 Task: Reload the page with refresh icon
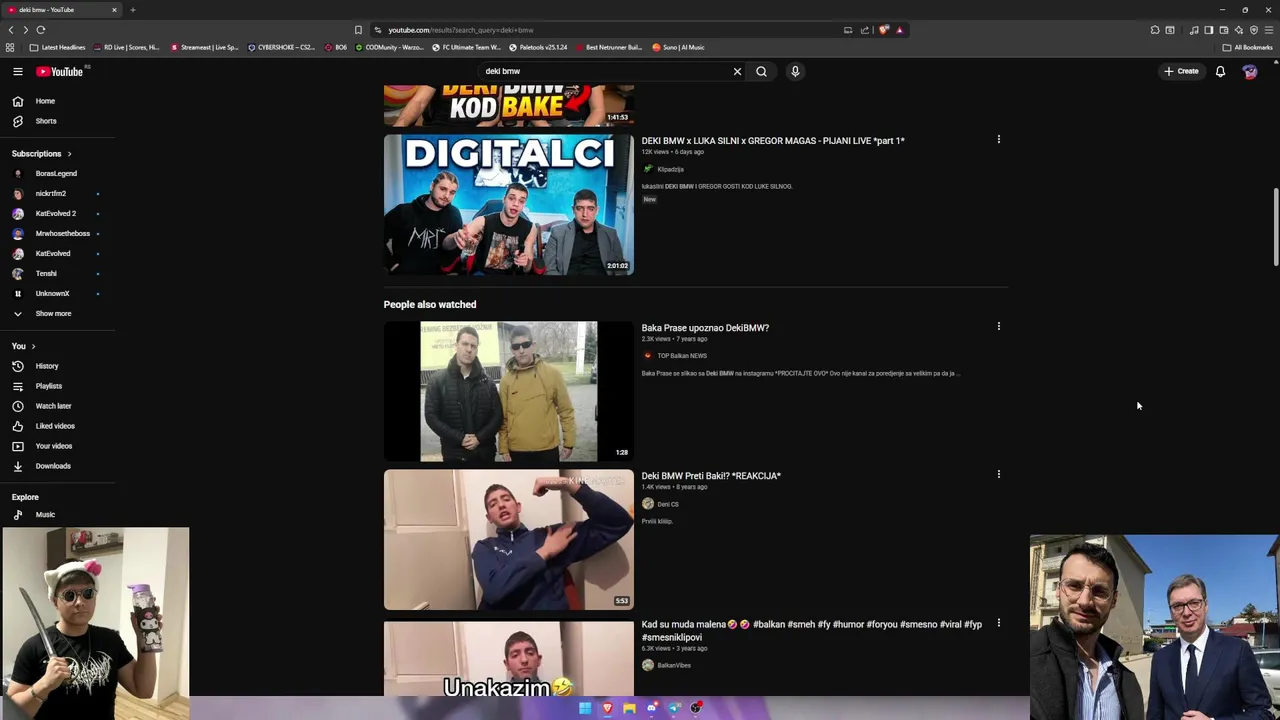[x=40, y=30]
